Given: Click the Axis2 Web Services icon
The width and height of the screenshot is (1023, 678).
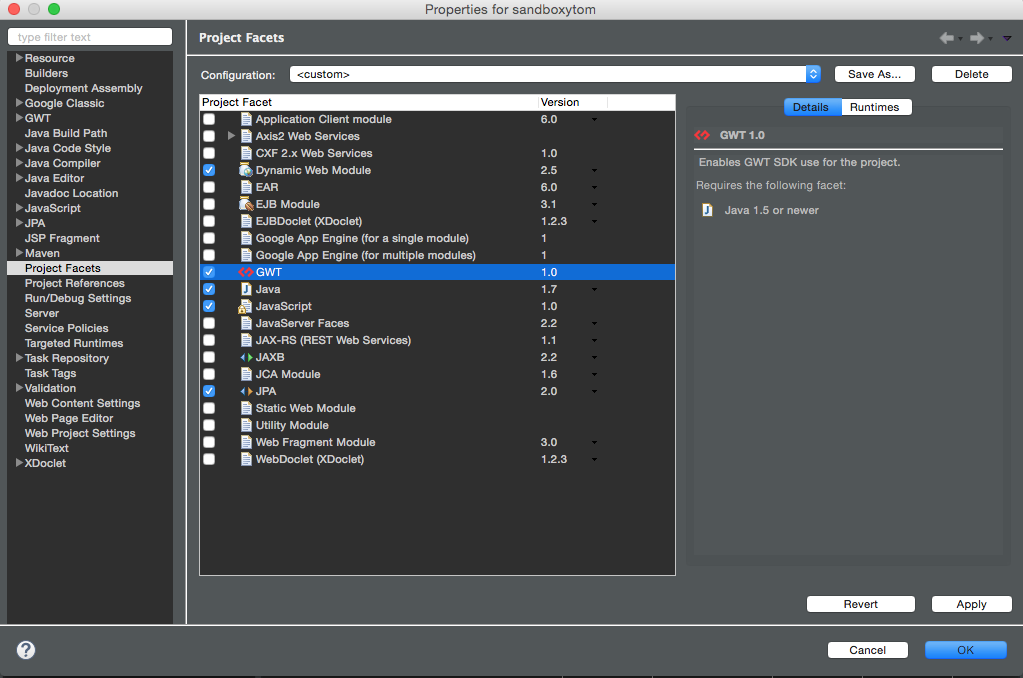Looking at the screenshot, I should tap(246, 136).
